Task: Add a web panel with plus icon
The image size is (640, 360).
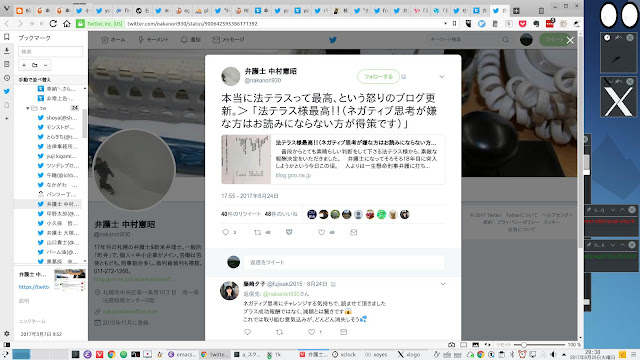Action: (7, 118)
